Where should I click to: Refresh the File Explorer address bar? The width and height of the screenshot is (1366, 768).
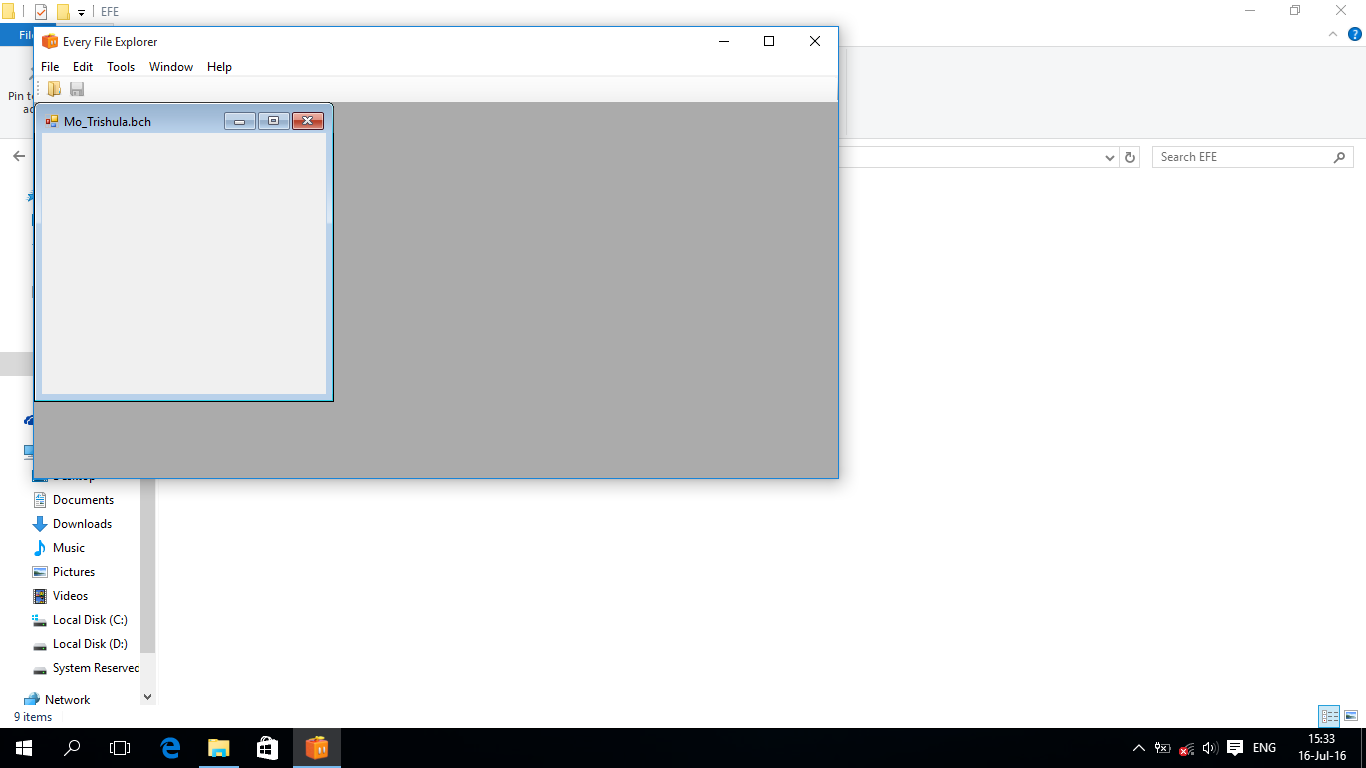tap(1130, 157)
